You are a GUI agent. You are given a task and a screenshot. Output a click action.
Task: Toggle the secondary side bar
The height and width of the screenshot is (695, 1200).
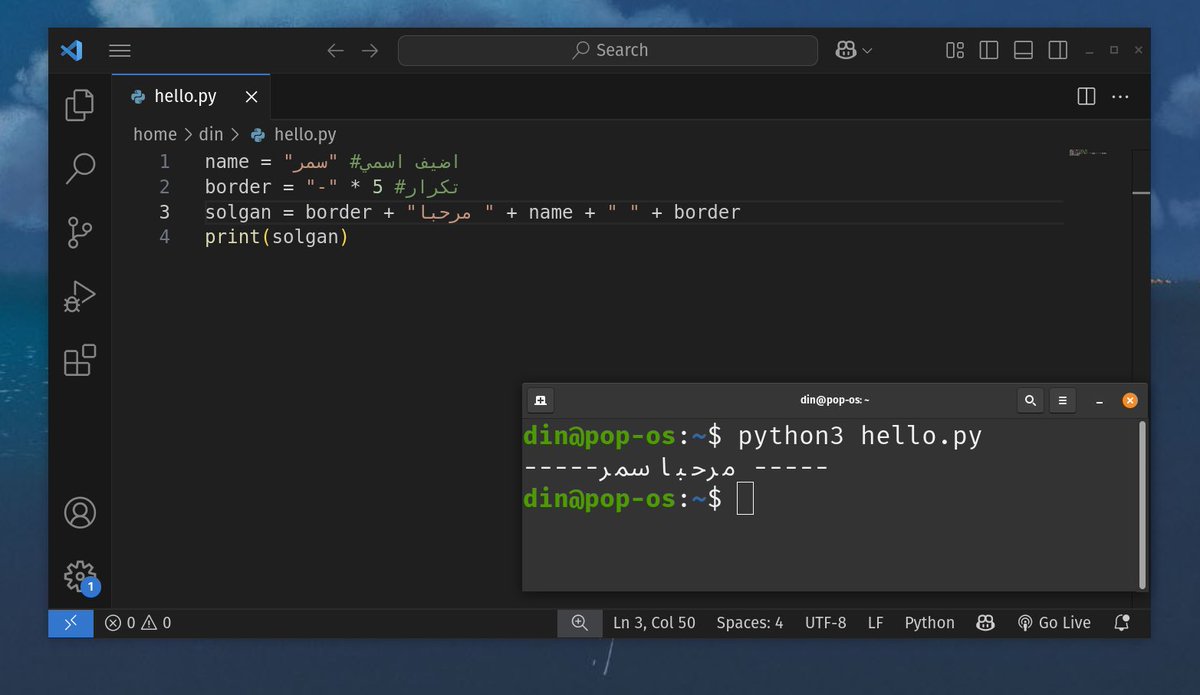coord(1057,50)
